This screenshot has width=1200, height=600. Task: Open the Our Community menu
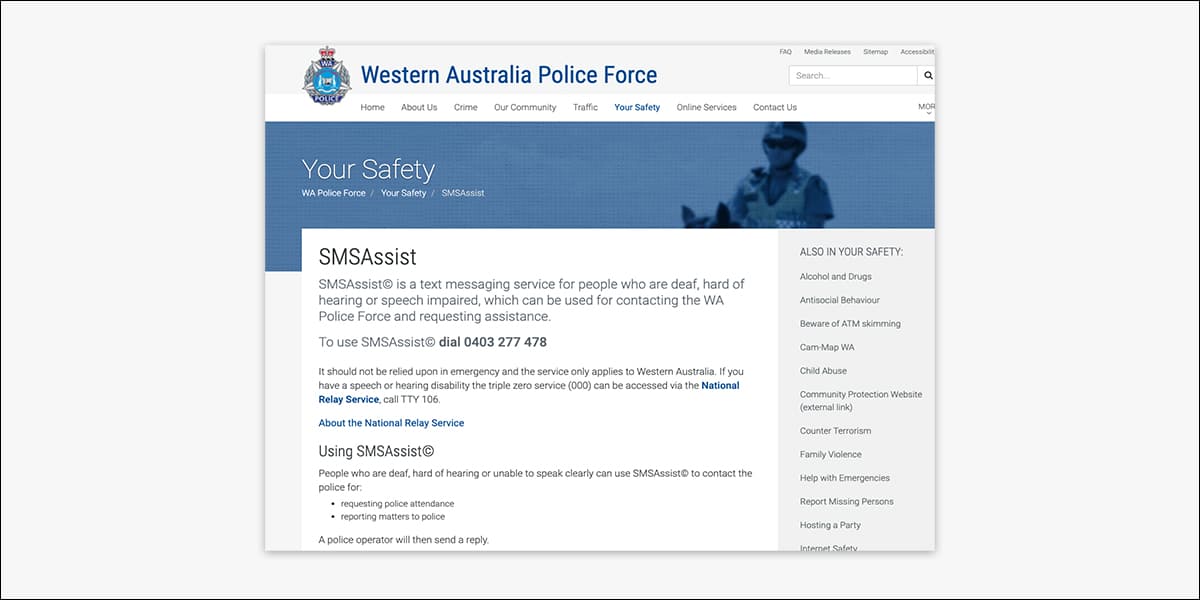pyautogui.click(x=525, y=107)
